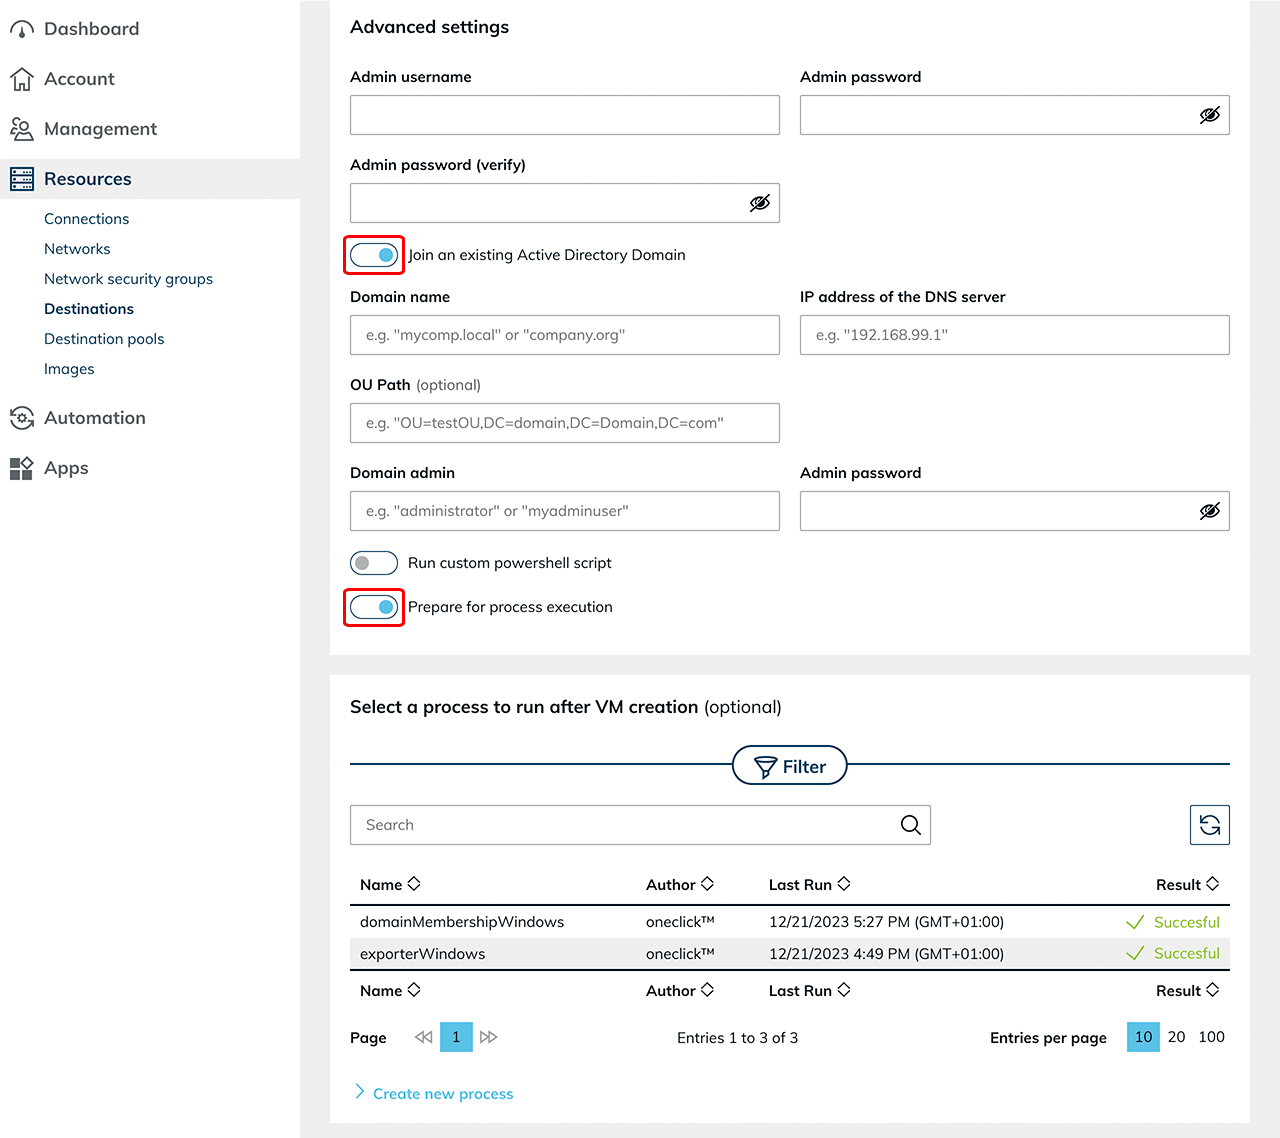Open Destination pools in sidebar

(104, 339)
